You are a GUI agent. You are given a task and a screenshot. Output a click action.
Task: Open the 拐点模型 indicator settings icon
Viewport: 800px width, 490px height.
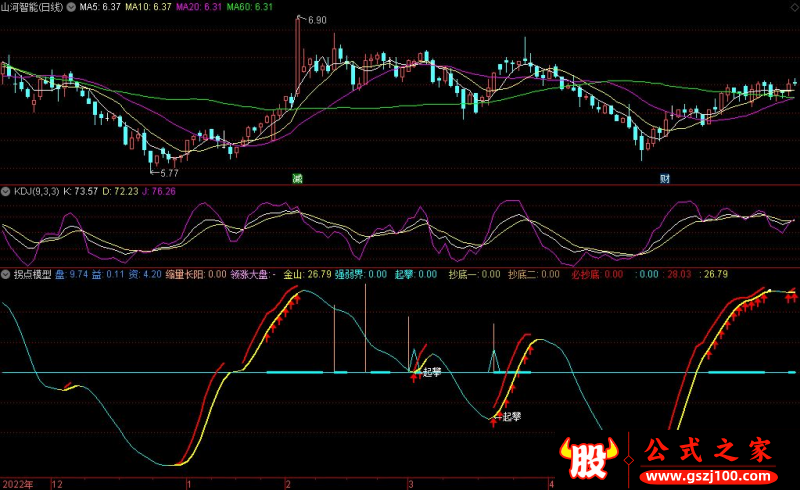pyautogui.click(x=5, y=273)
